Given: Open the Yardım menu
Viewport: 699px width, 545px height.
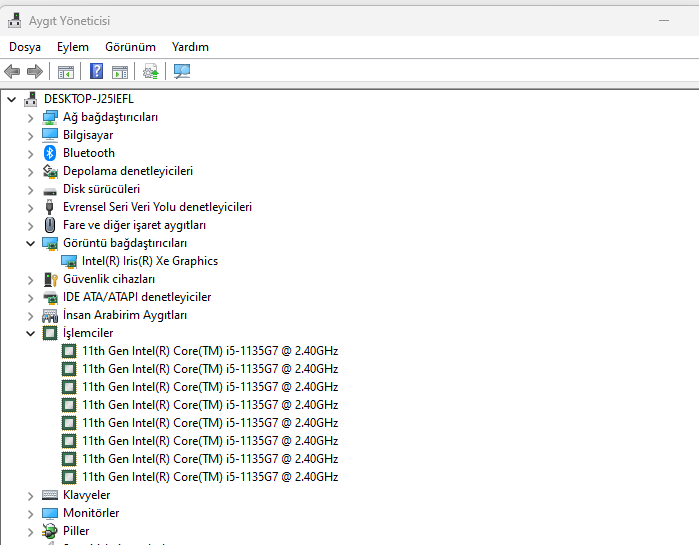Looking at the screenshot, I should point(190,47).
